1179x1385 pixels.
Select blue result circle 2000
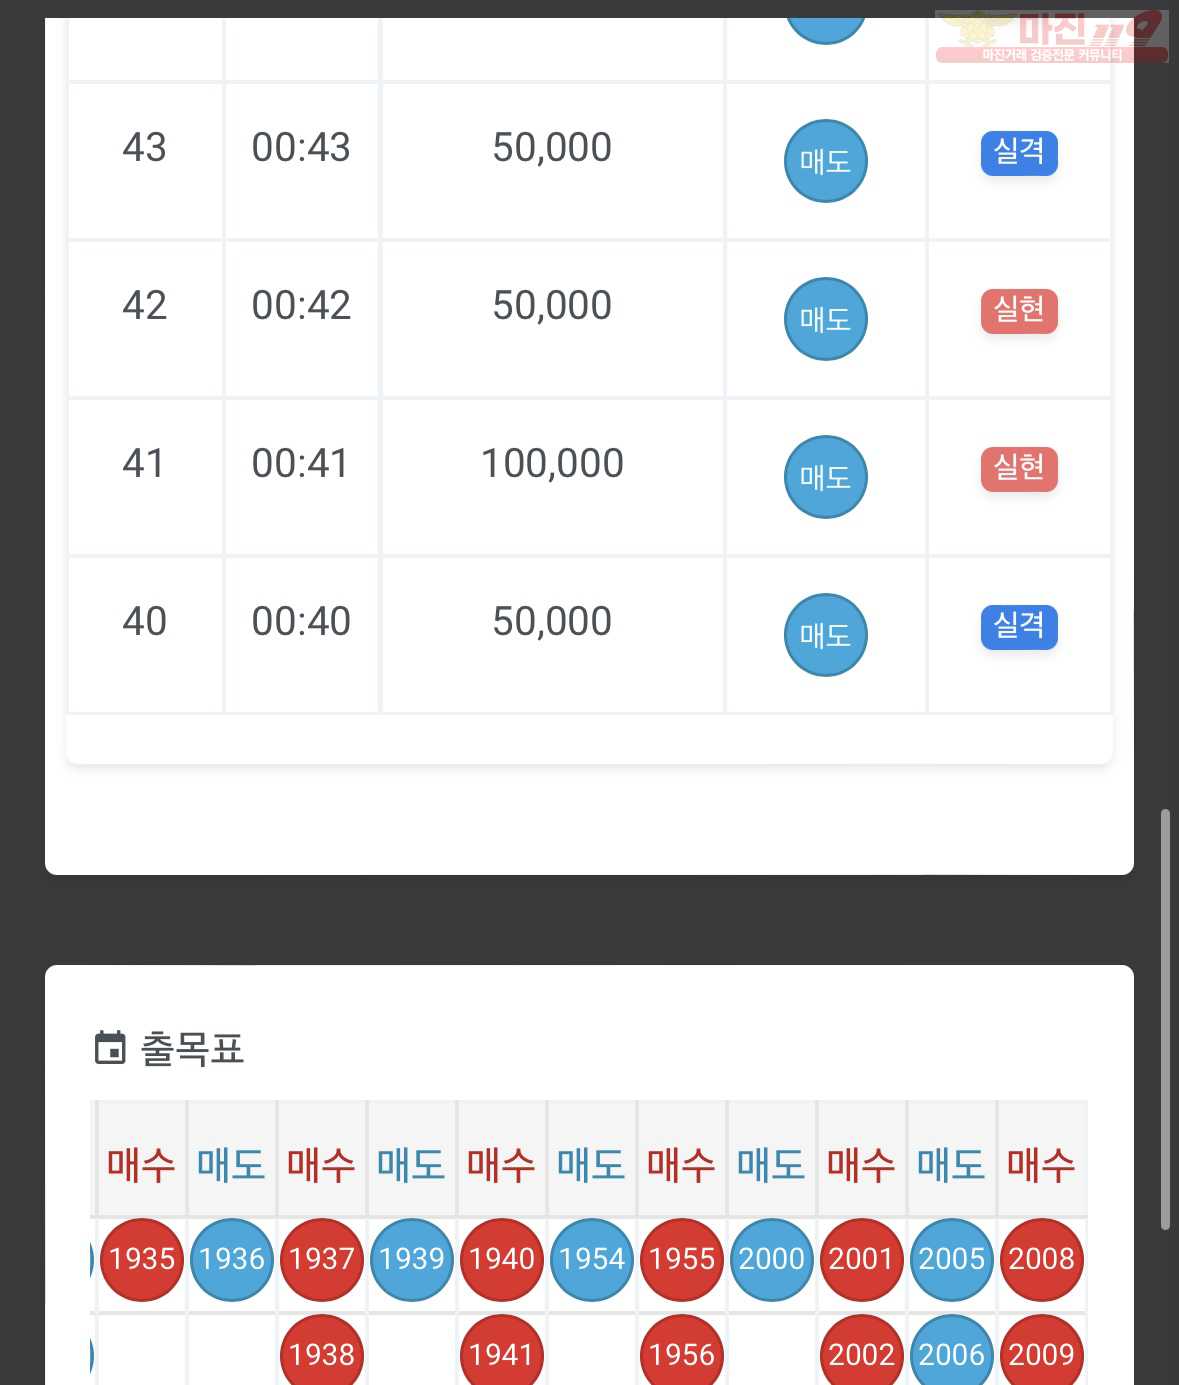772,1259
